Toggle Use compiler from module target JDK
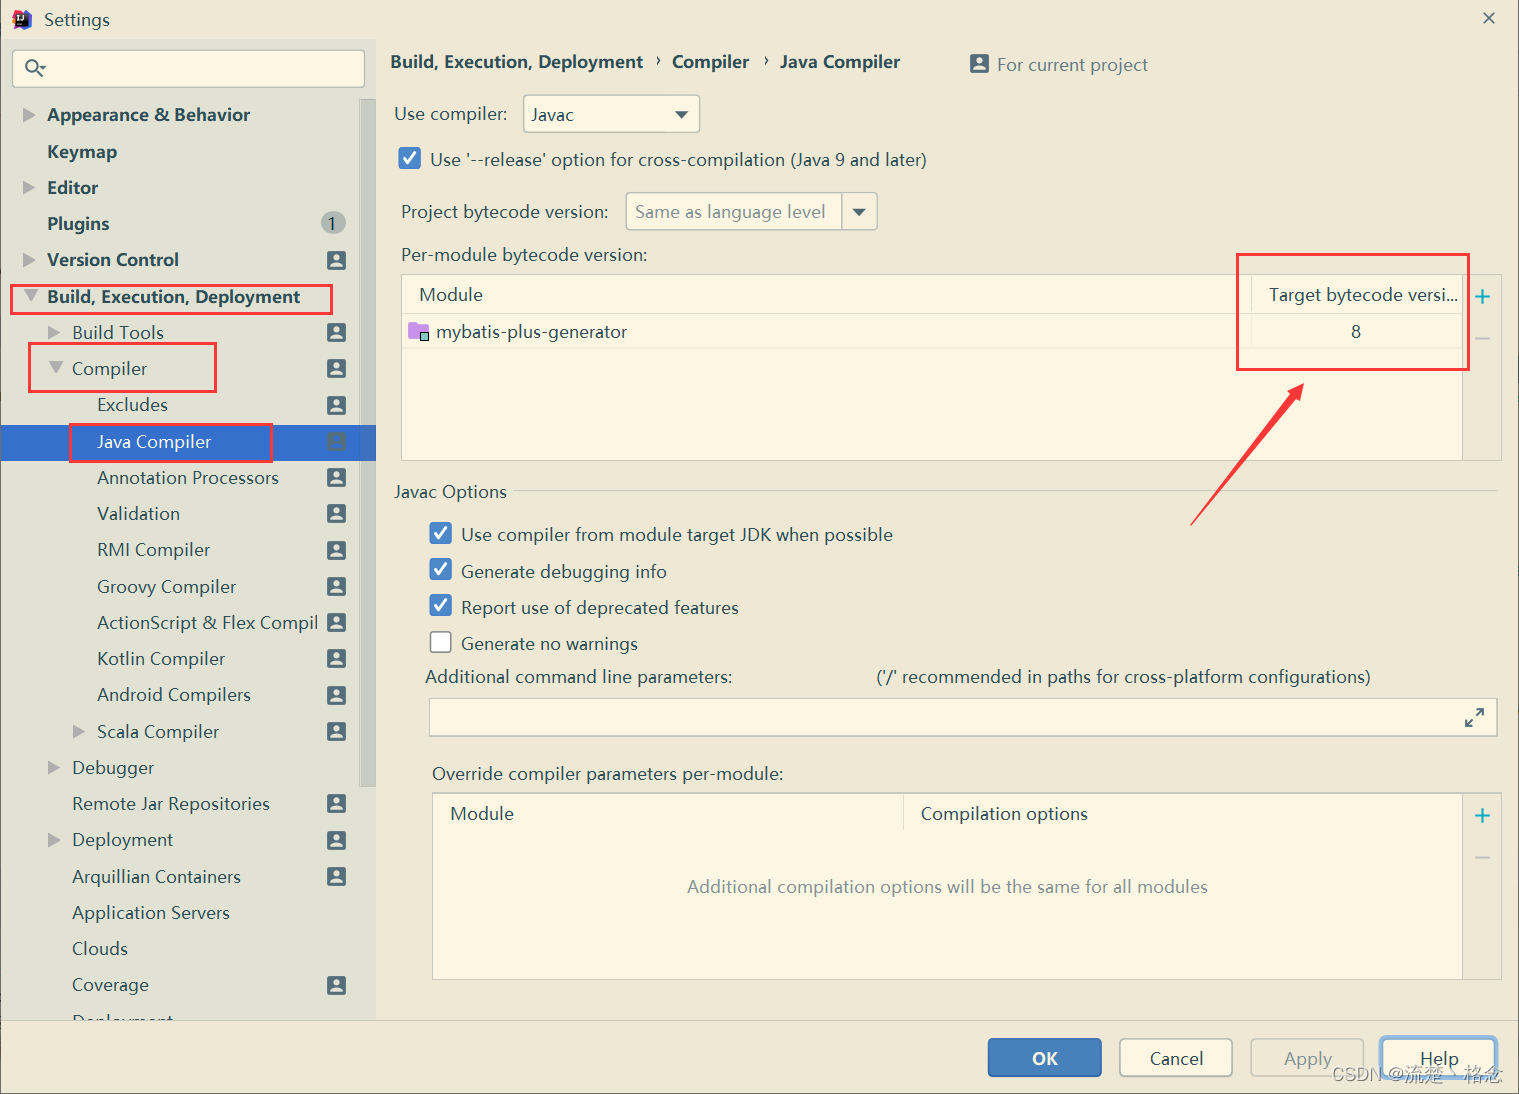The width and height of the screenshot is (1519, 1094). pos(440,534)
